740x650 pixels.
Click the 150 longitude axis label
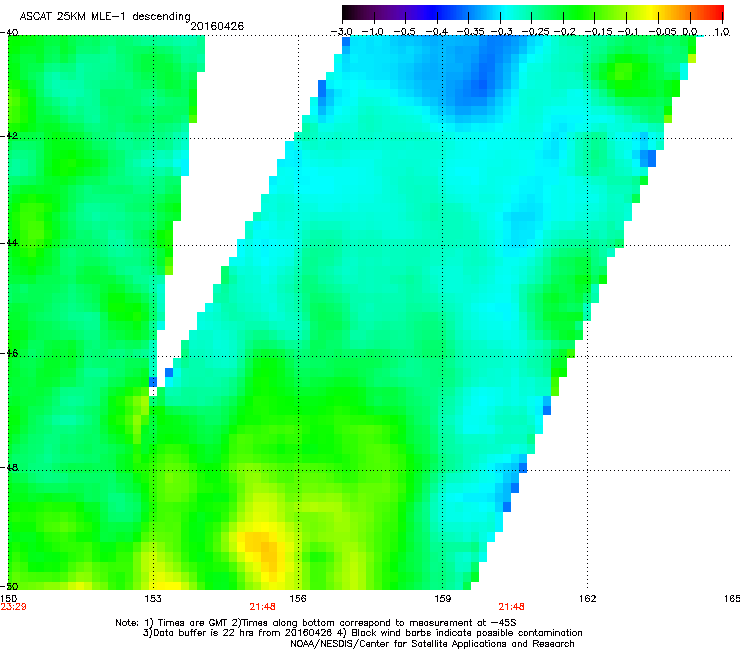pos(8,598)
